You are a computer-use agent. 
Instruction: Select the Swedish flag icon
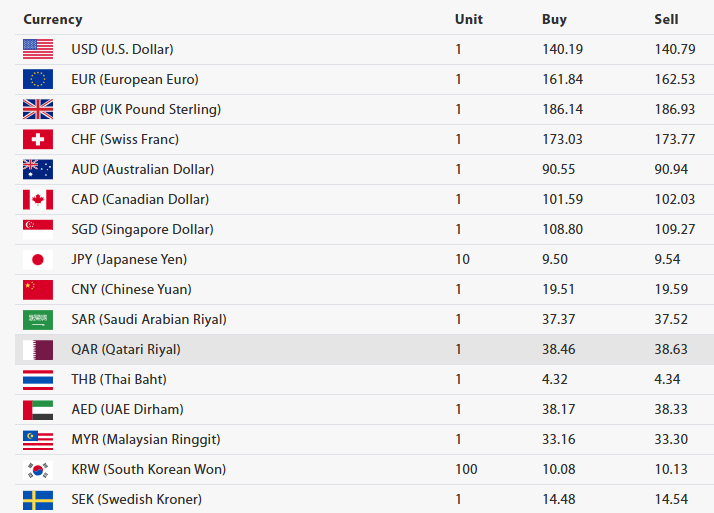(38, 499)
